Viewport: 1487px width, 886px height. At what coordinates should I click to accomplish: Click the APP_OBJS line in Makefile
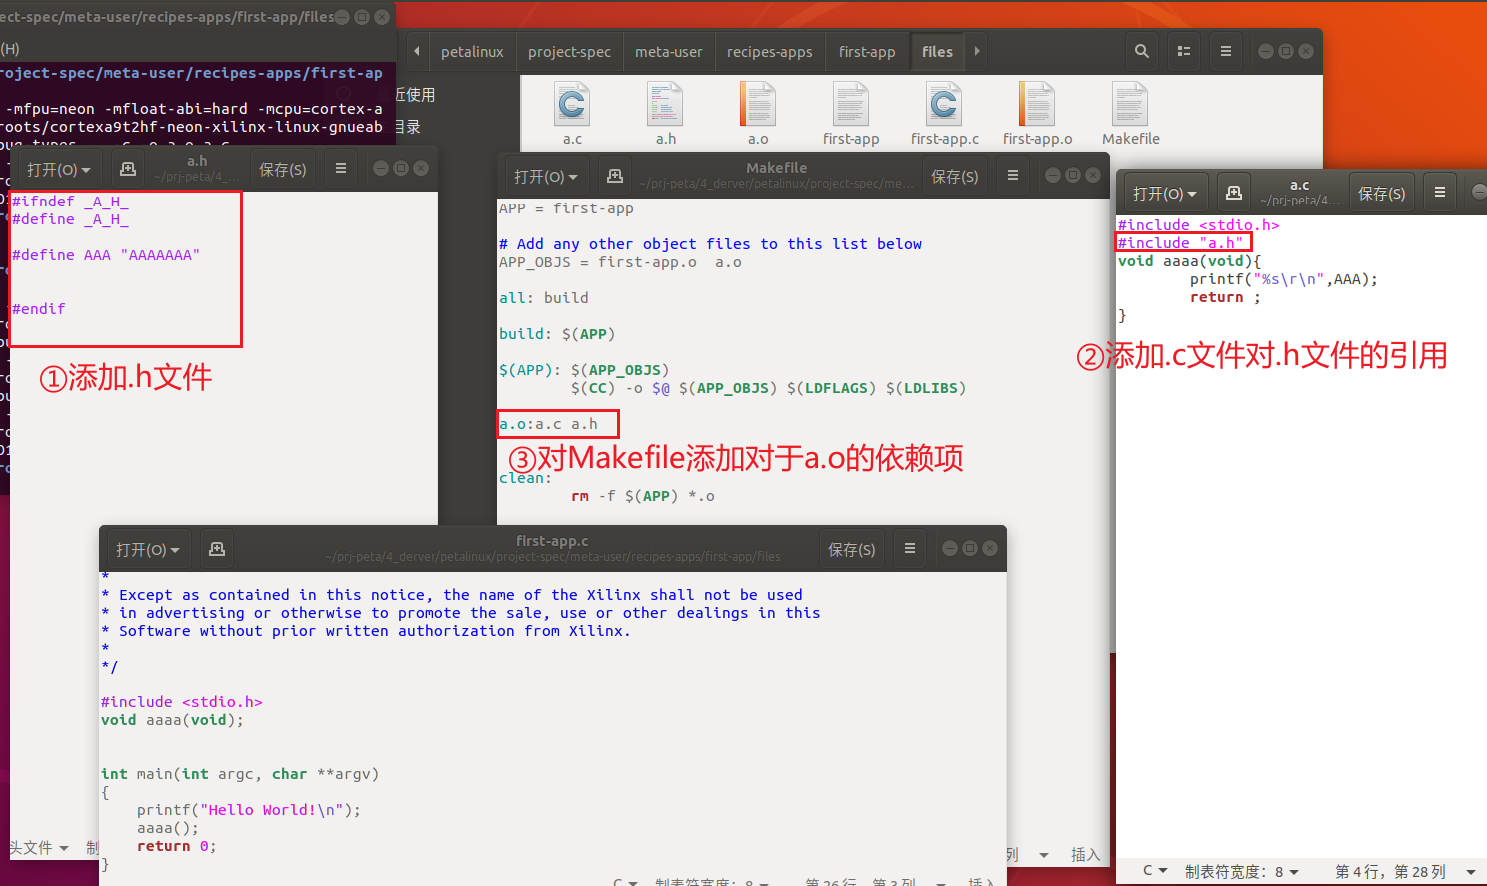point(620,262)
